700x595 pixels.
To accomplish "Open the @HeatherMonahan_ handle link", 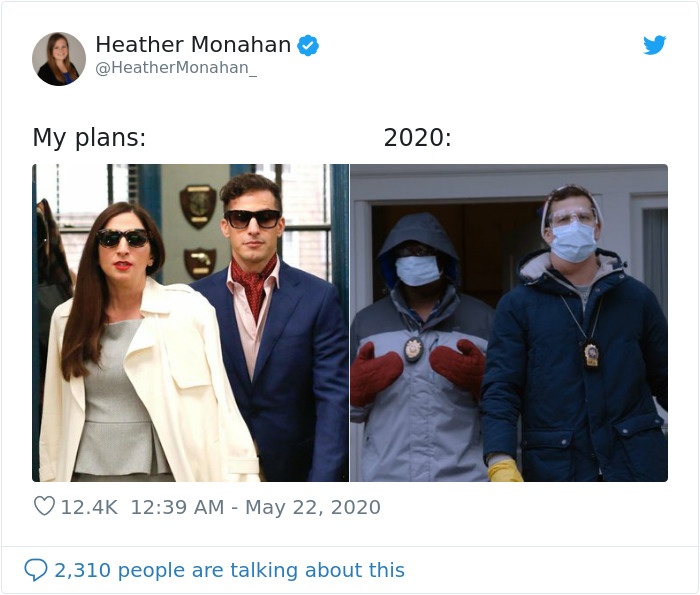I will point(176,69).
